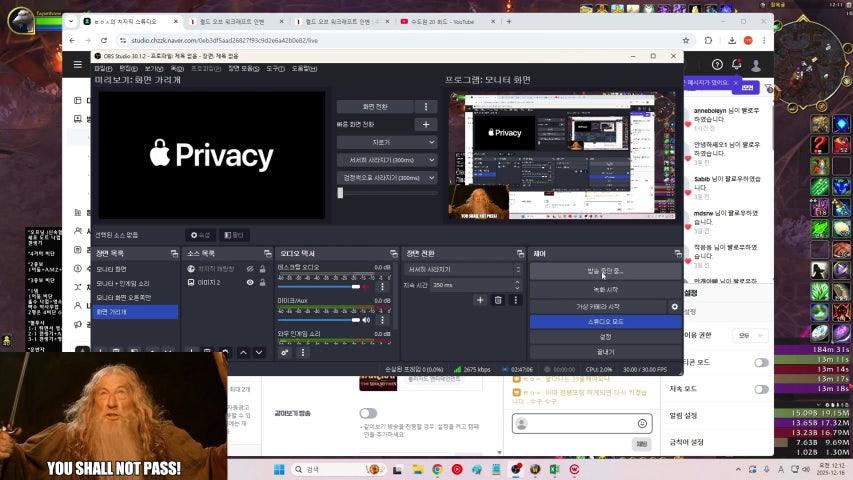Mute the 마이크/Aux speaker icon
853x480 pixels.
(x=366, y=320)
